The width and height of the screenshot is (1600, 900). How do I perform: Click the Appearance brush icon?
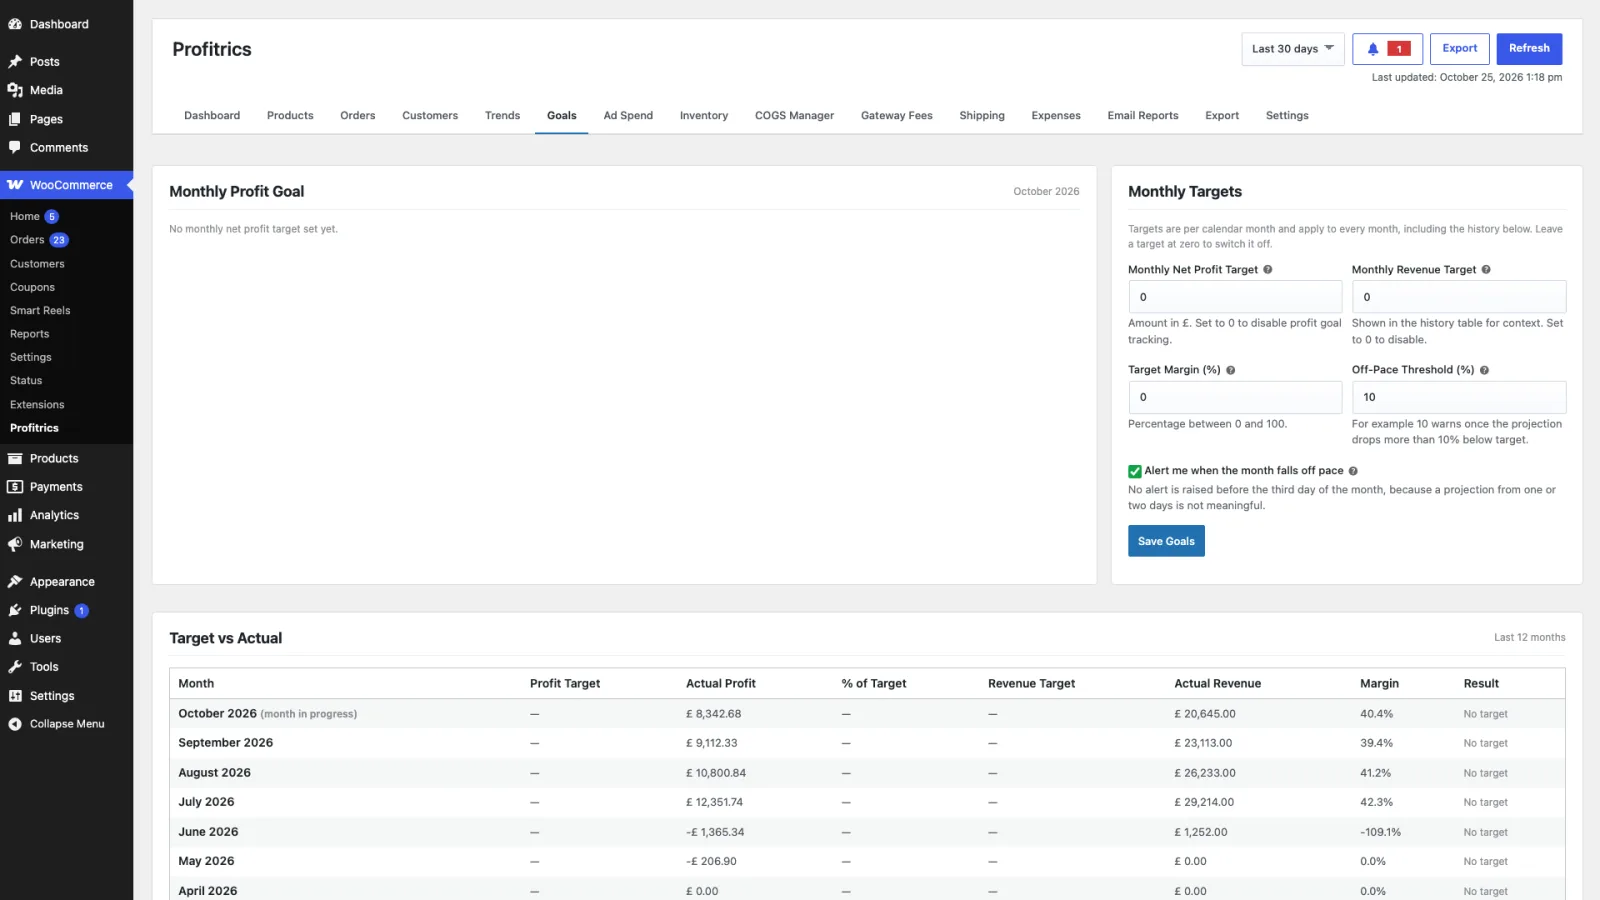pyautogui.click(x=15, y=582)
